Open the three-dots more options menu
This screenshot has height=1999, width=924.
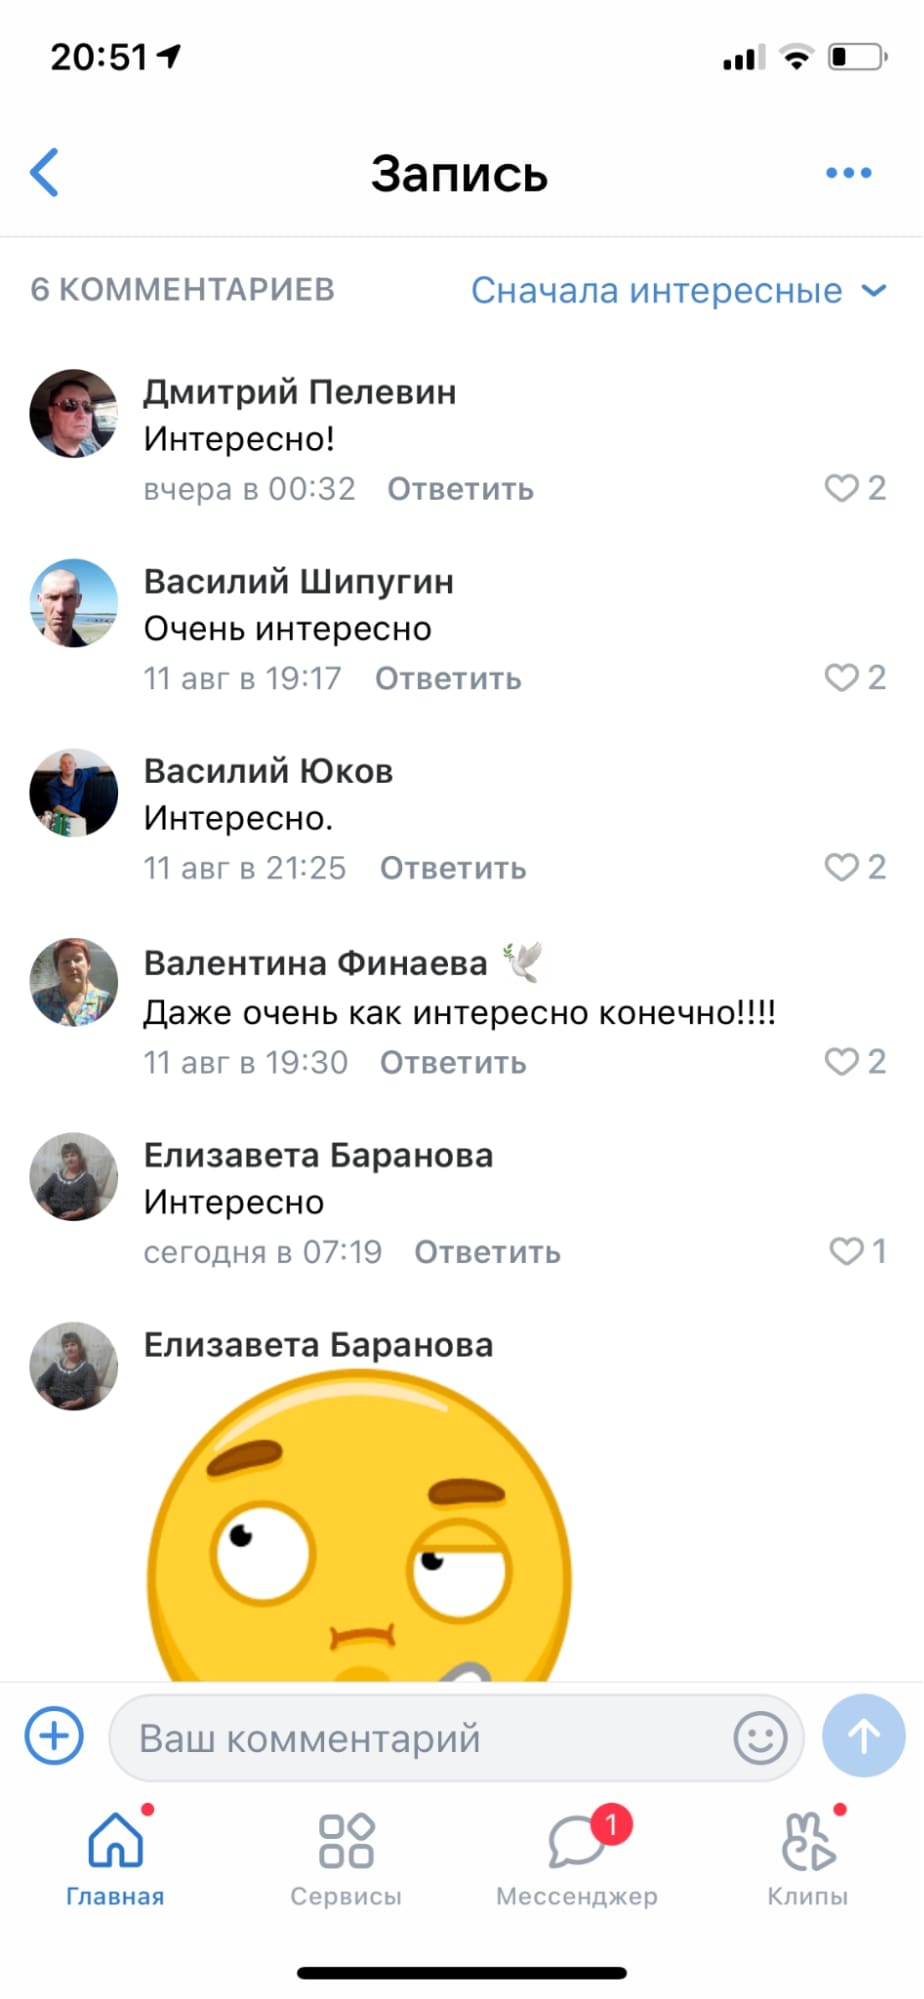click(x=849, y=173)
